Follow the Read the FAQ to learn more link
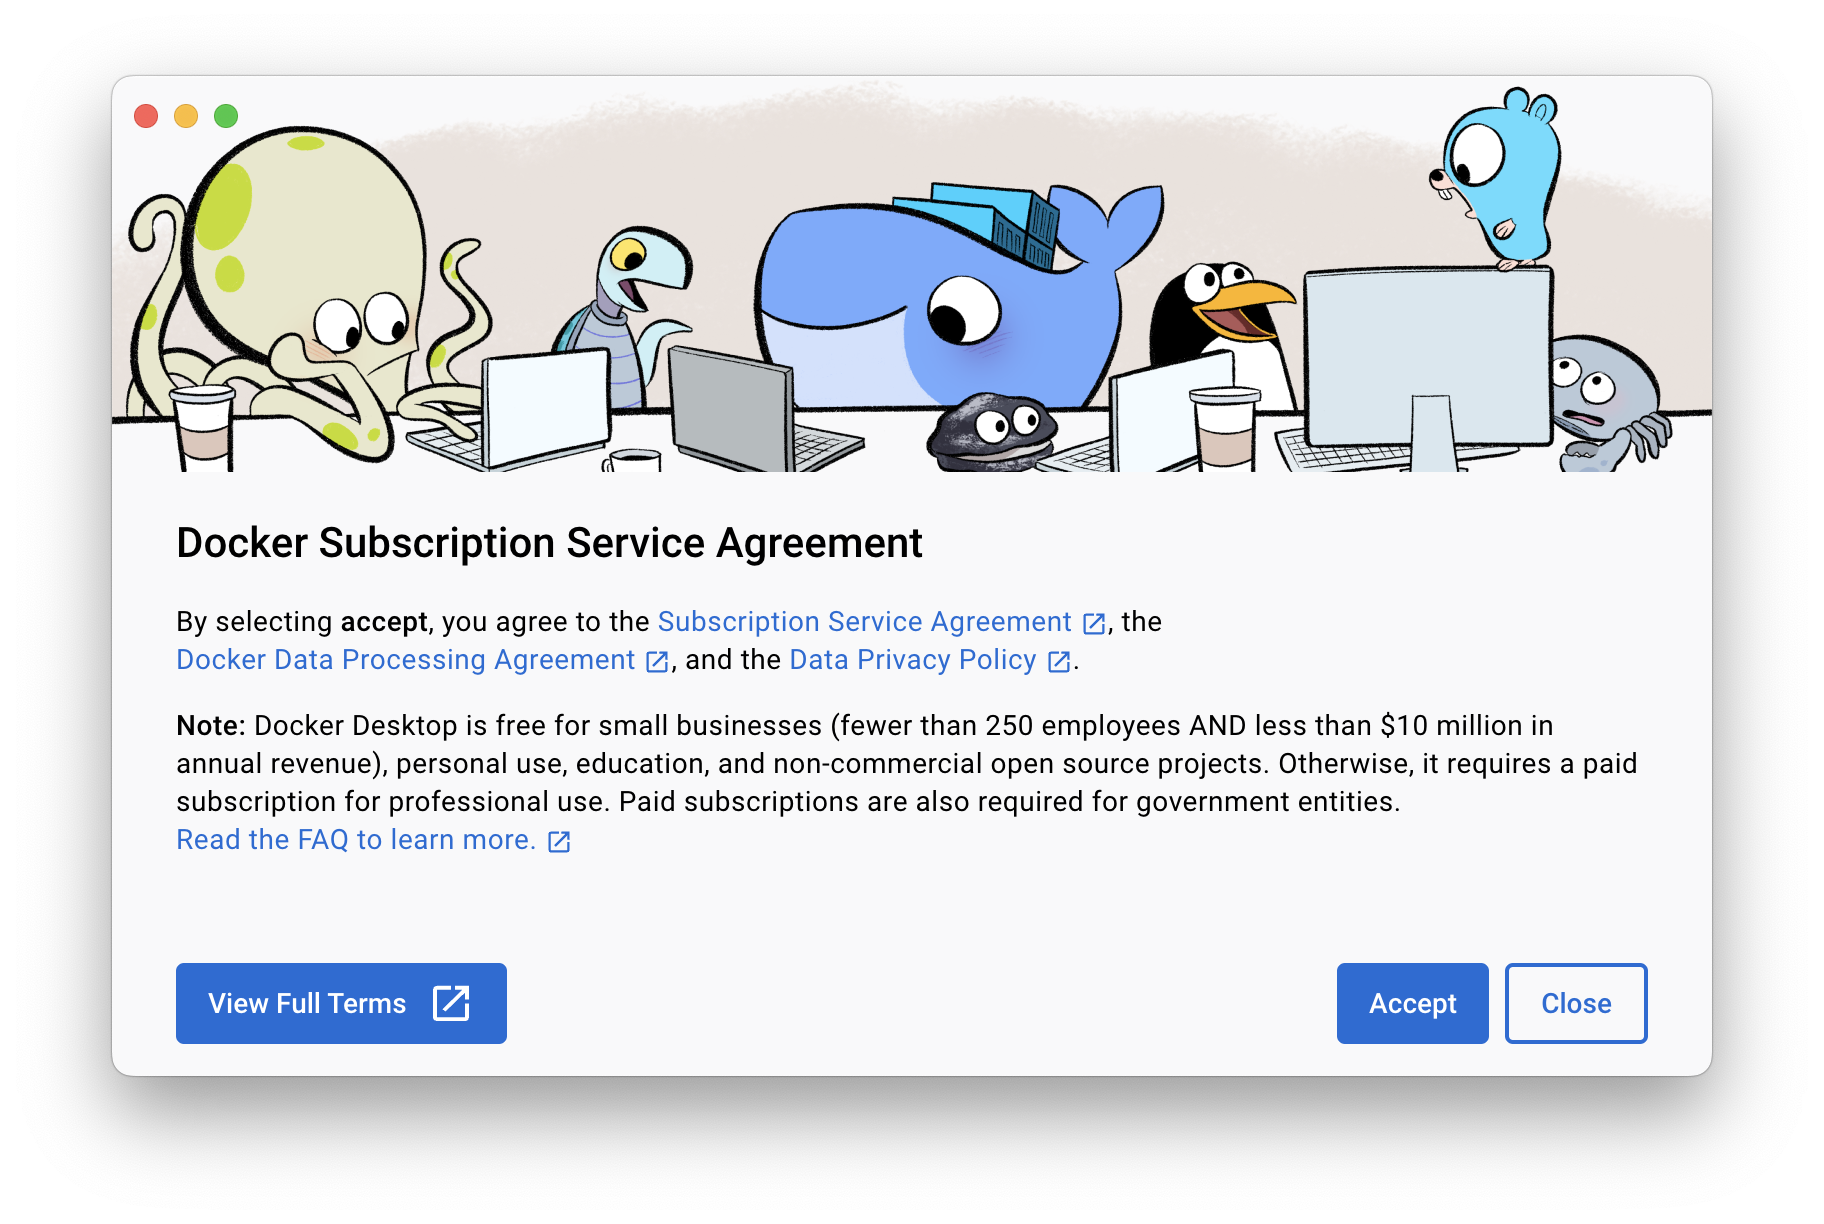Image resolution: width=1824 pixels, height=1224 pixels. 356,840
